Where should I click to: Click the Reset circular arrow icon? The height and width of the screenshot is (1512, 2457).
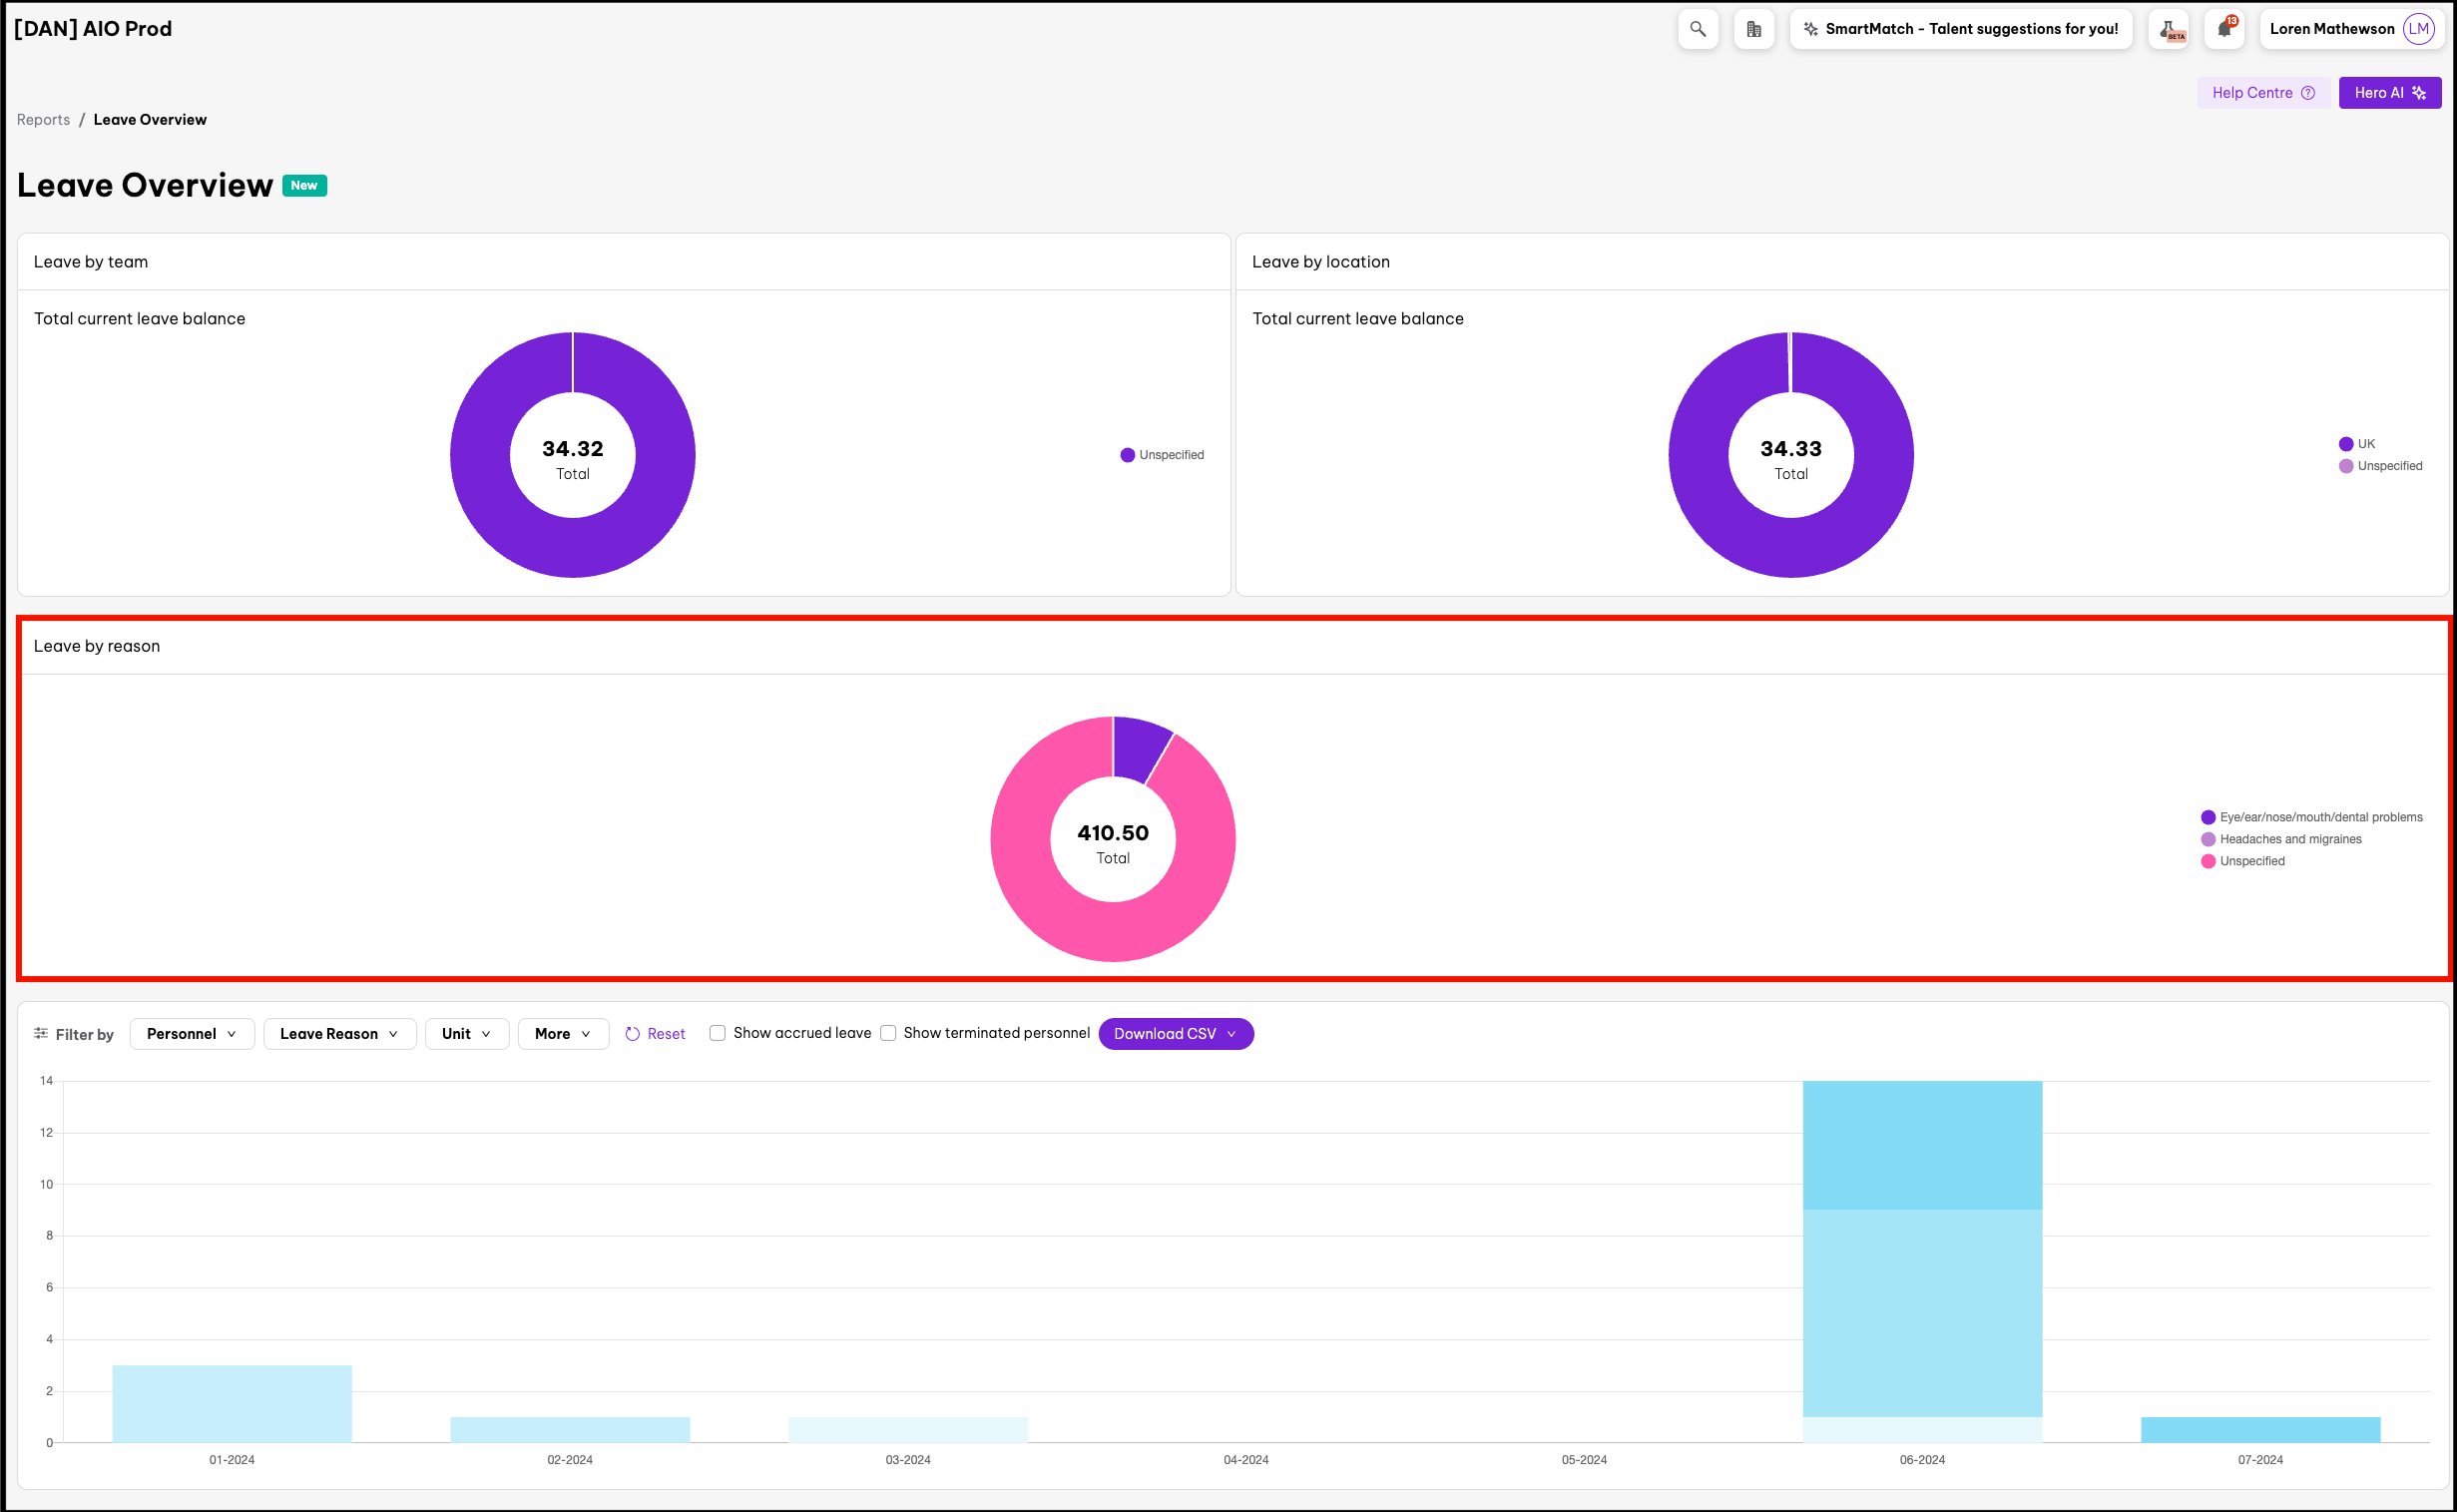point(632,1034)
